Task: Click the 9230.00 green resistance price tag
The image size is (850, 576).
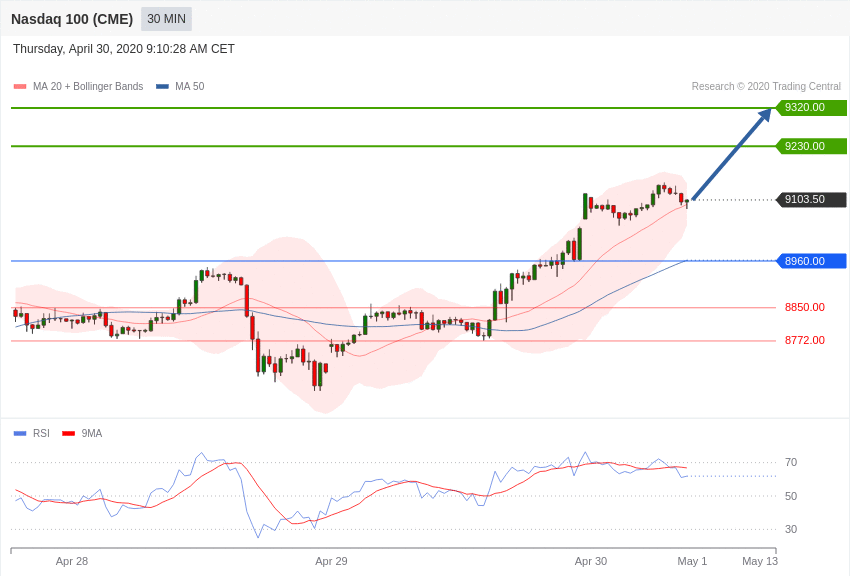Action: (812, 146)
